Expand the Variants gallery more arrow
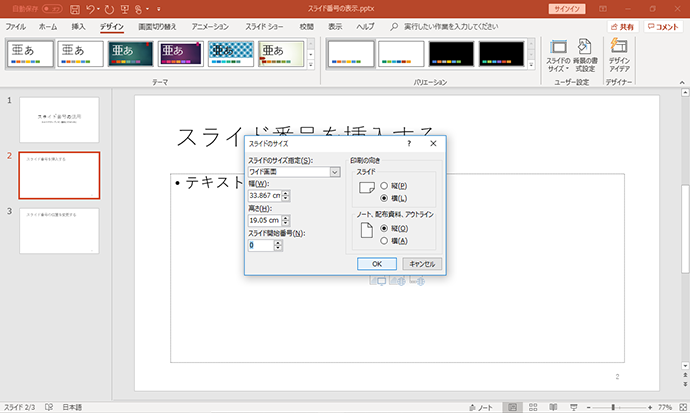This screenshot has width=690, height=413. [x=531, y=64]
